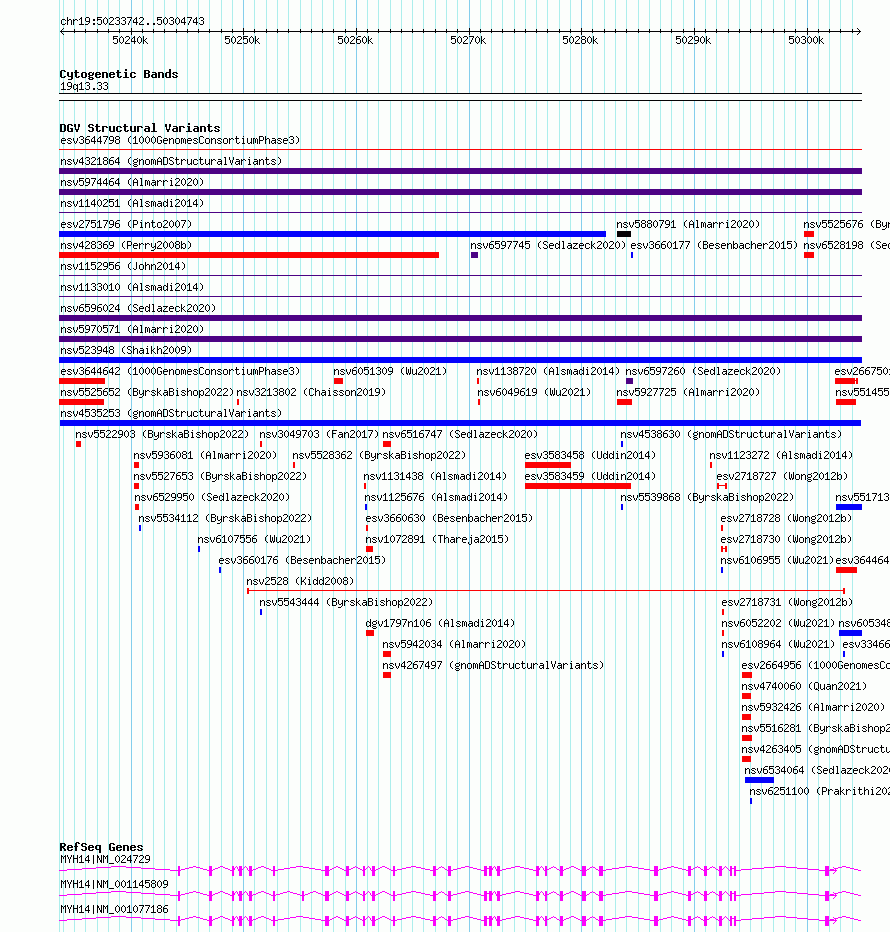Open nsv6051309 (Wu2021) variant
Image resolution: width=890 pixels, height=932 pixels.
390,371
